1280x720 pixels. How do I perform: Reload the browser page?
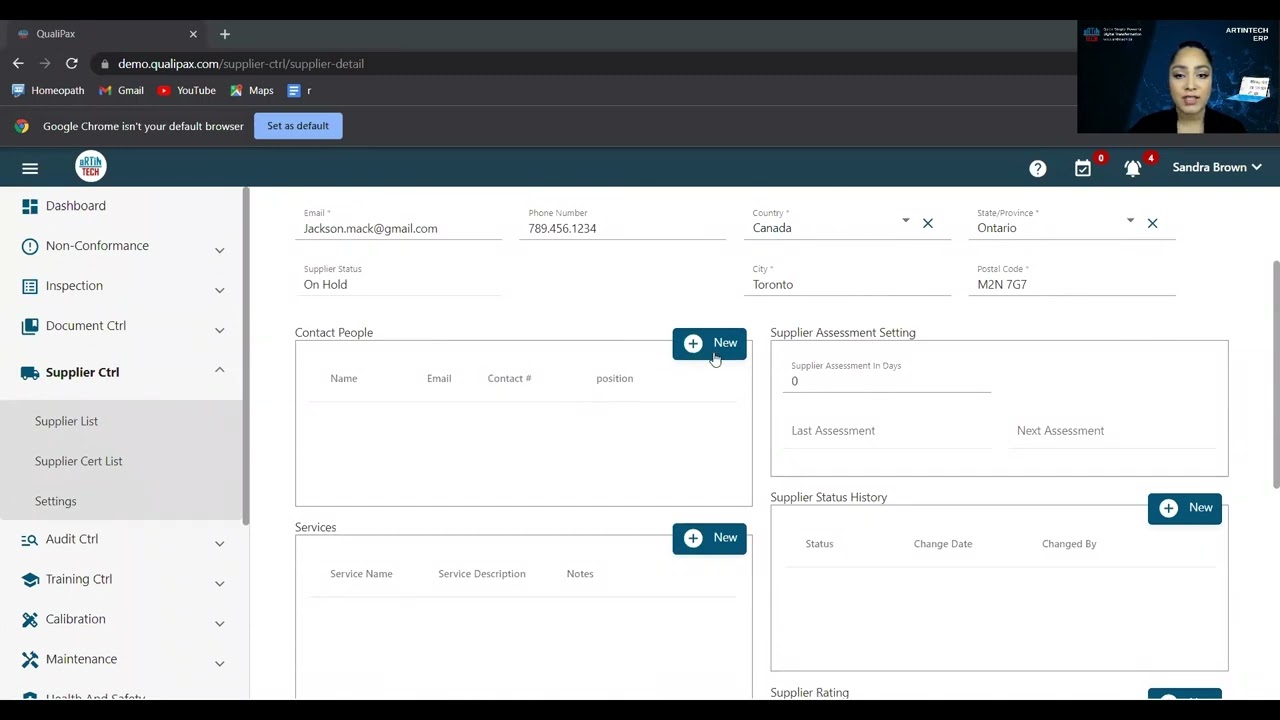(x=72, y=63)
